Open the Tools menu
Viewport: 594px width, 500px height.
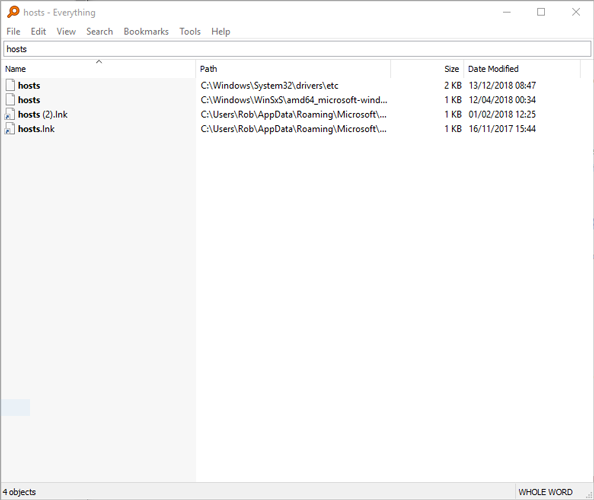(x=190, y=31)
